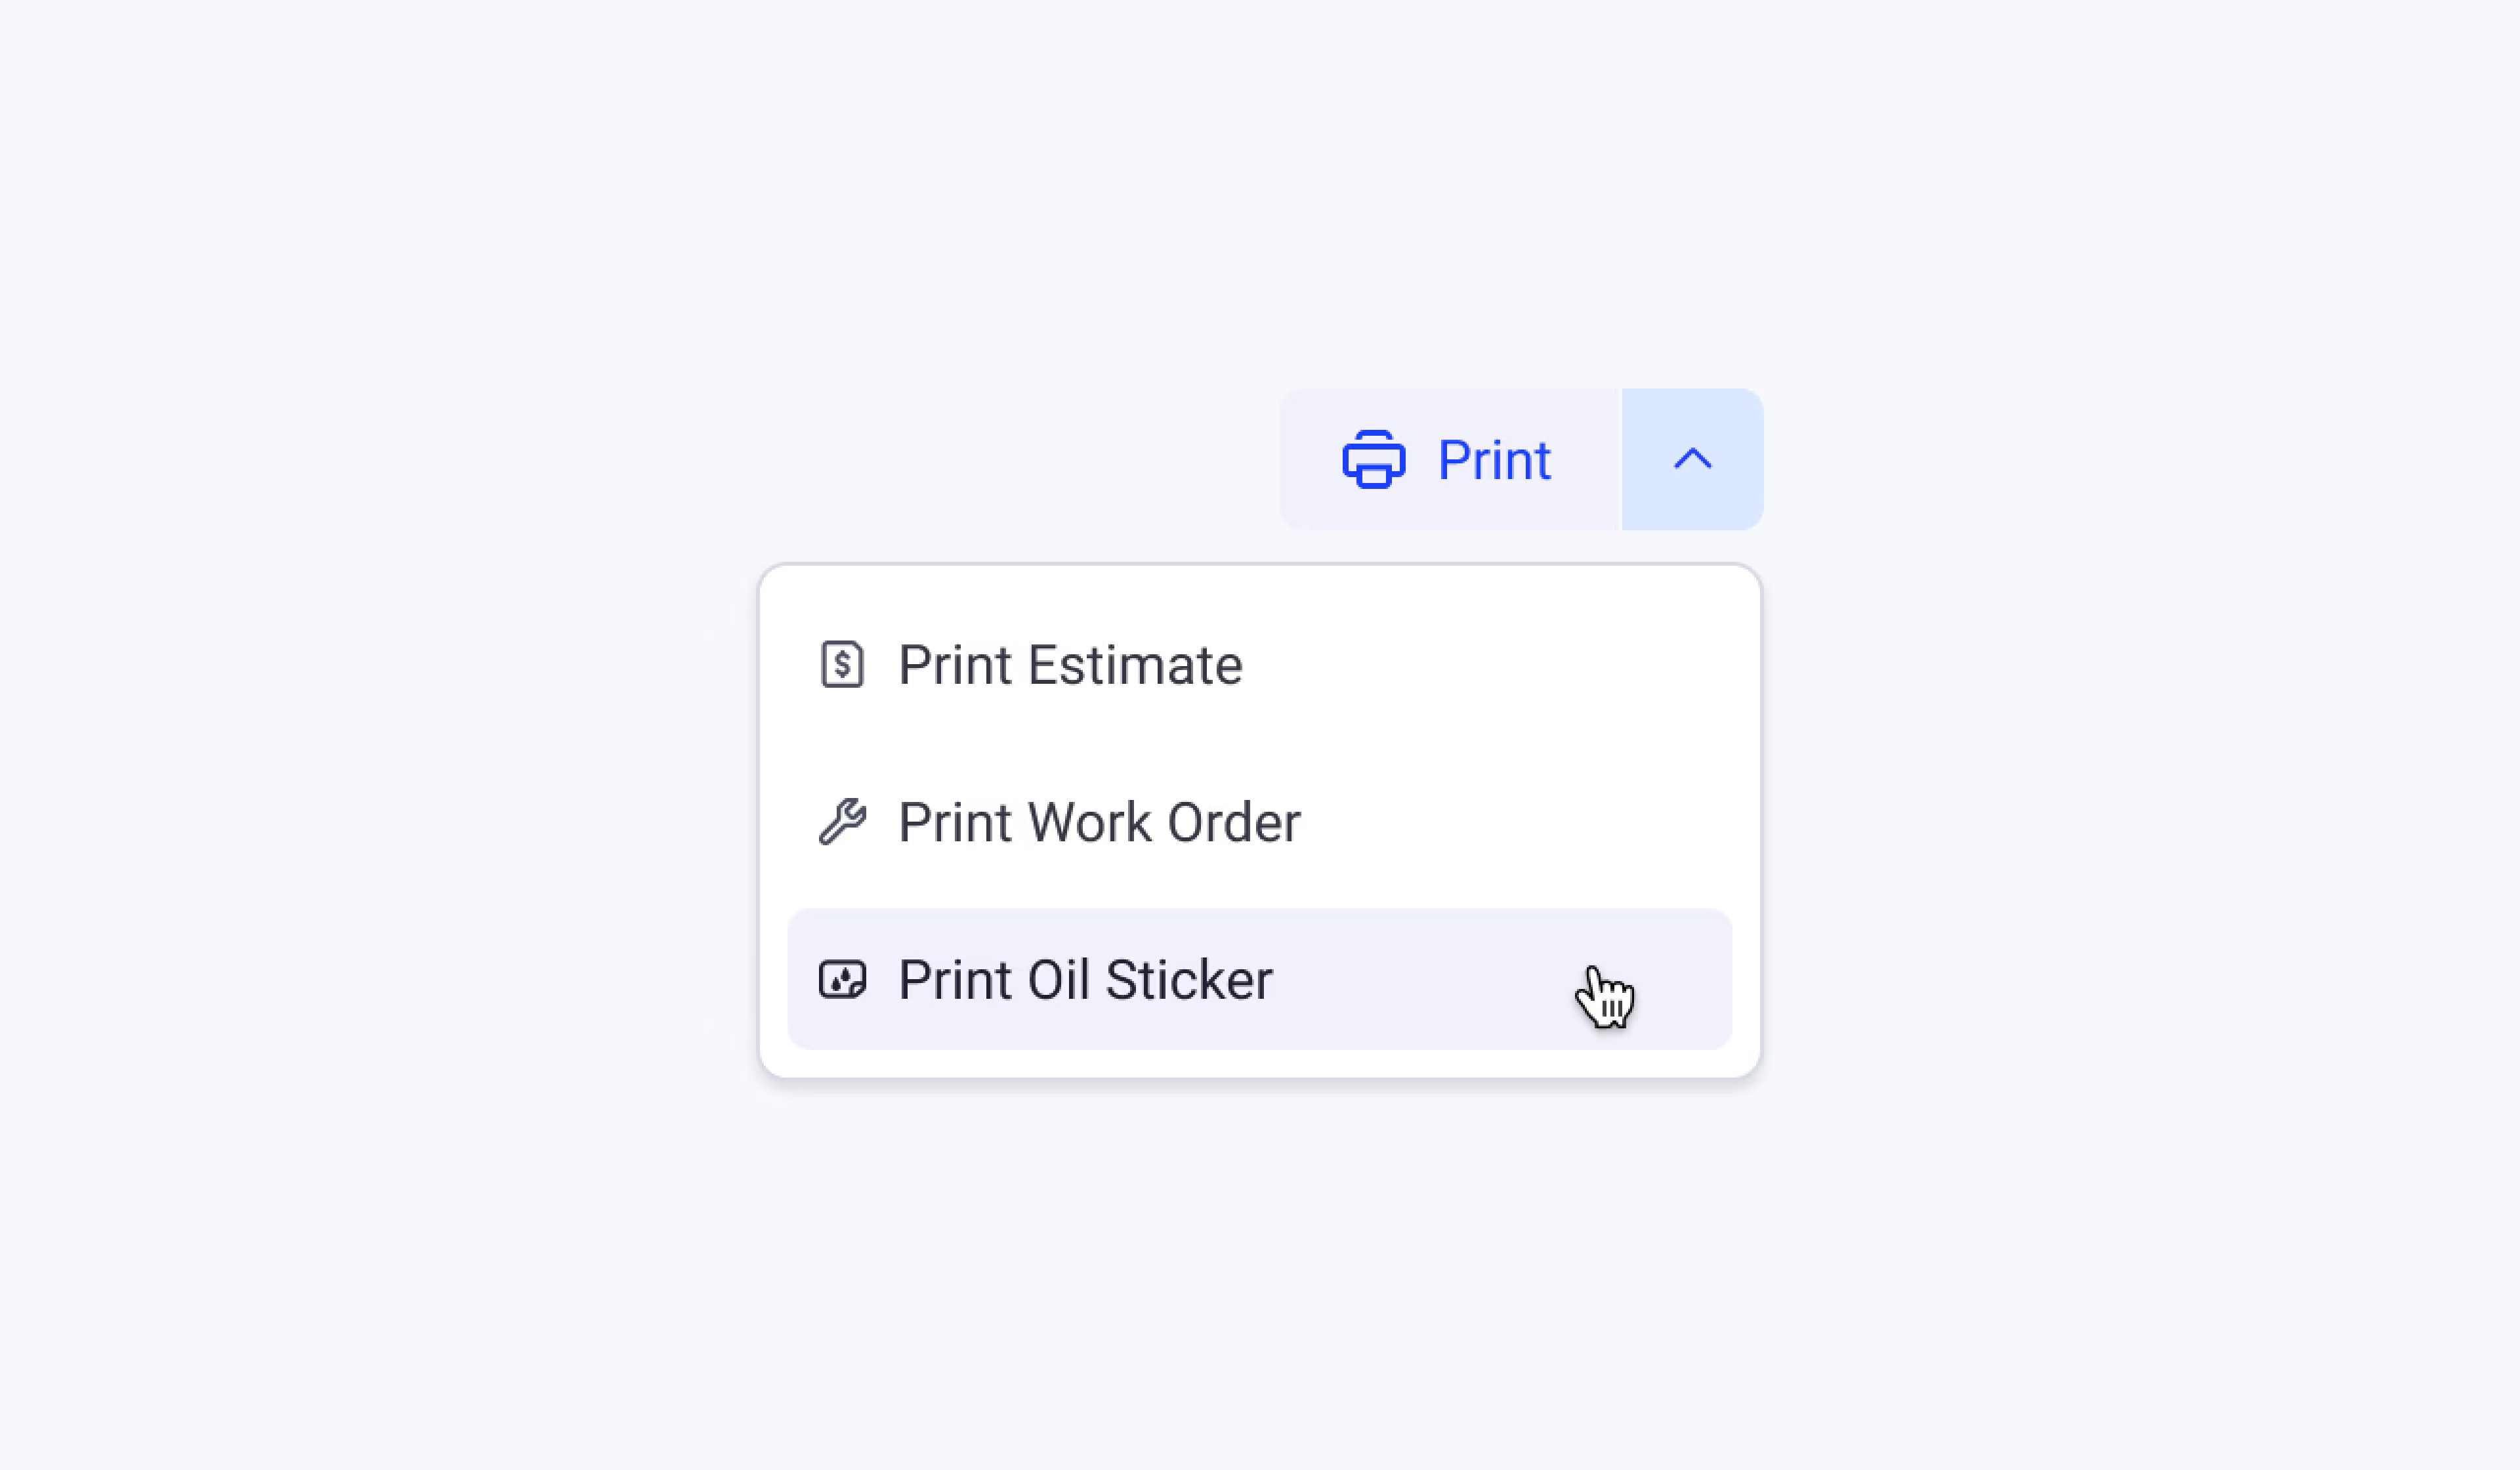Click the words "Work Order" in the dropdown list
2520x1470 pixels.
point(1164,823)
